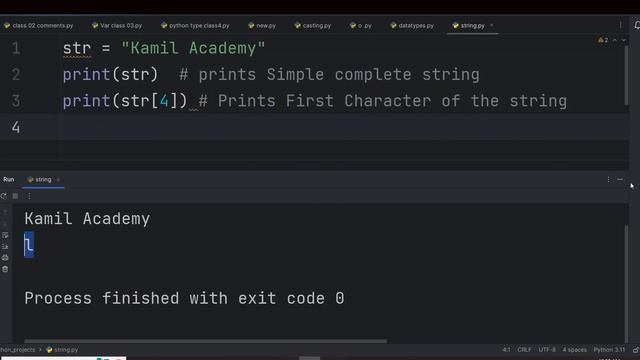Toggle scroll to end of console
The height and width of the screenshot is (360, 640).
(5, 247)
